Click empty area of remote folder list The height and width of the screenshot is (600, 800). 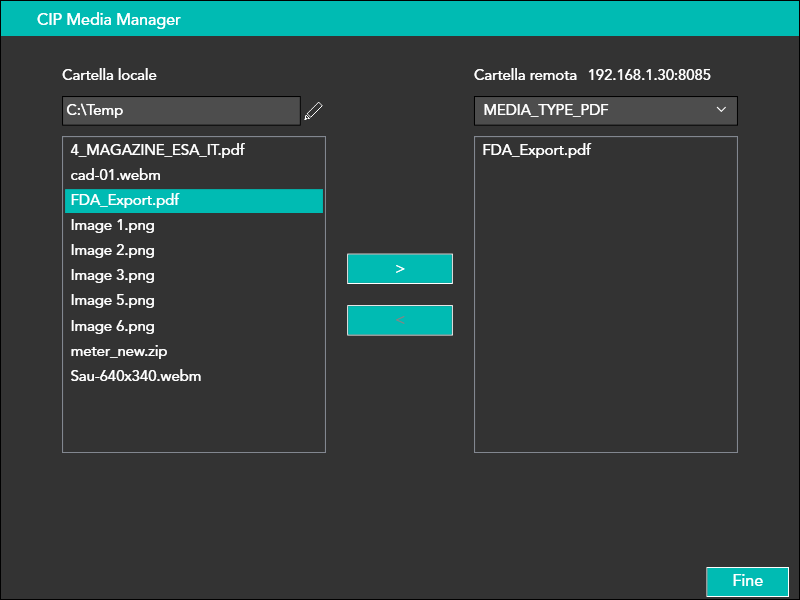click(x=605, y=320)
